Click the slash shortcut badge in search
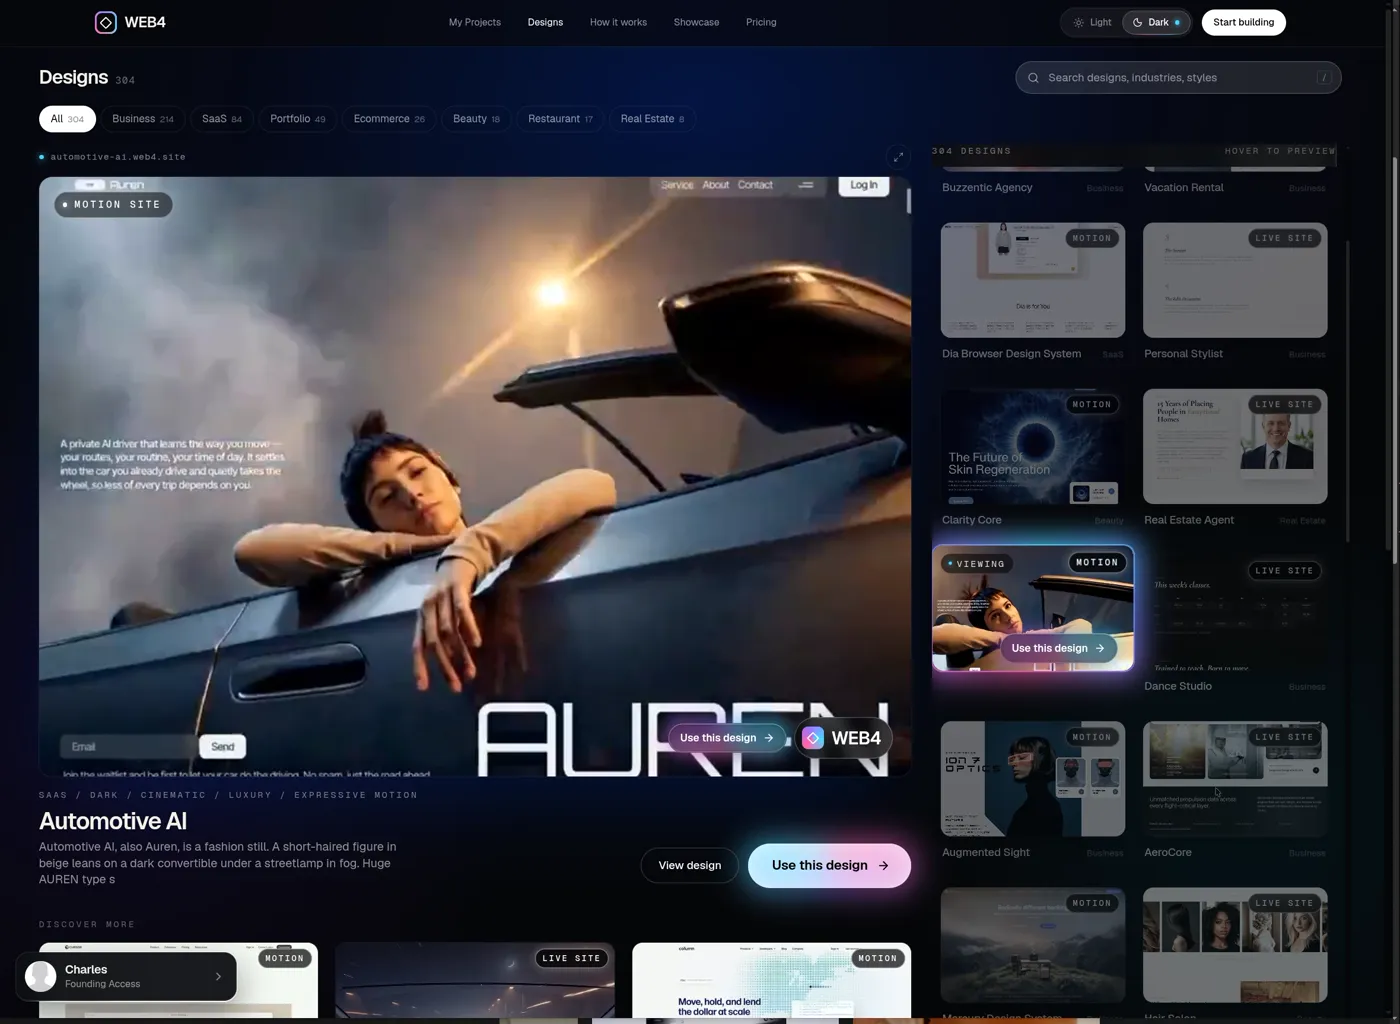 pos(1324,78)
